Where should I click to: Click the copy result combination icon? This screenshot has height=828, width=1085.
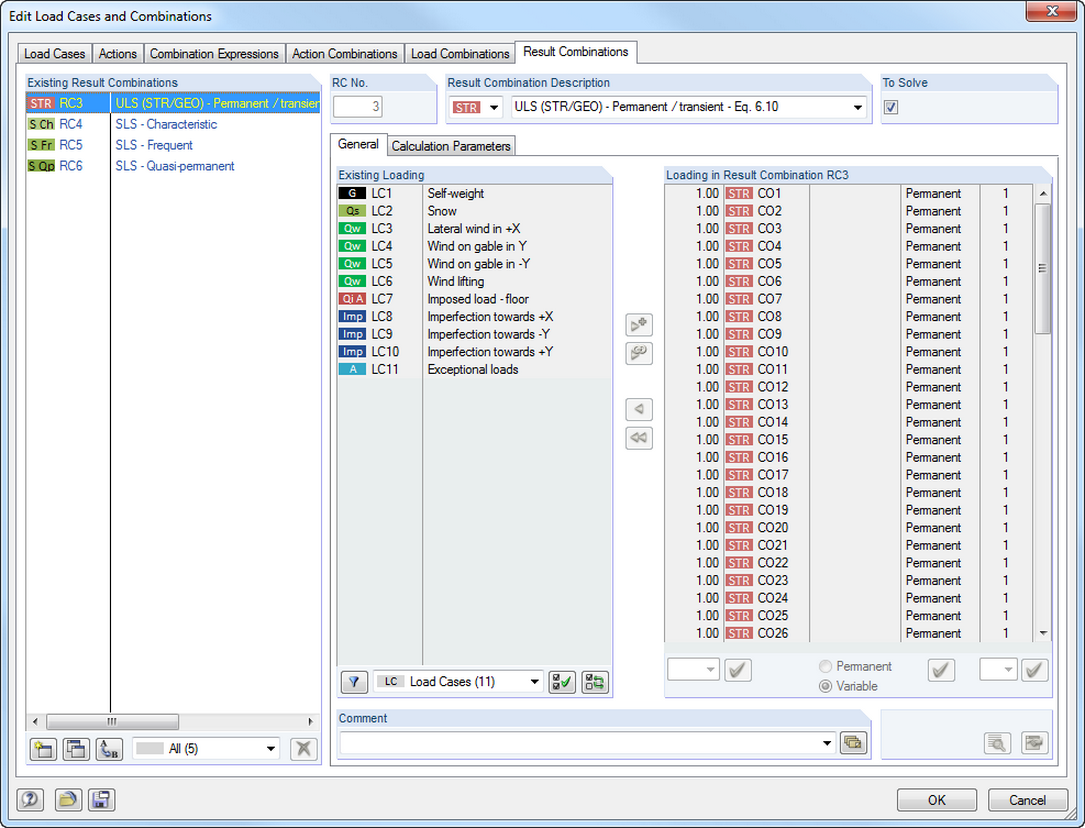click(76, 748)
